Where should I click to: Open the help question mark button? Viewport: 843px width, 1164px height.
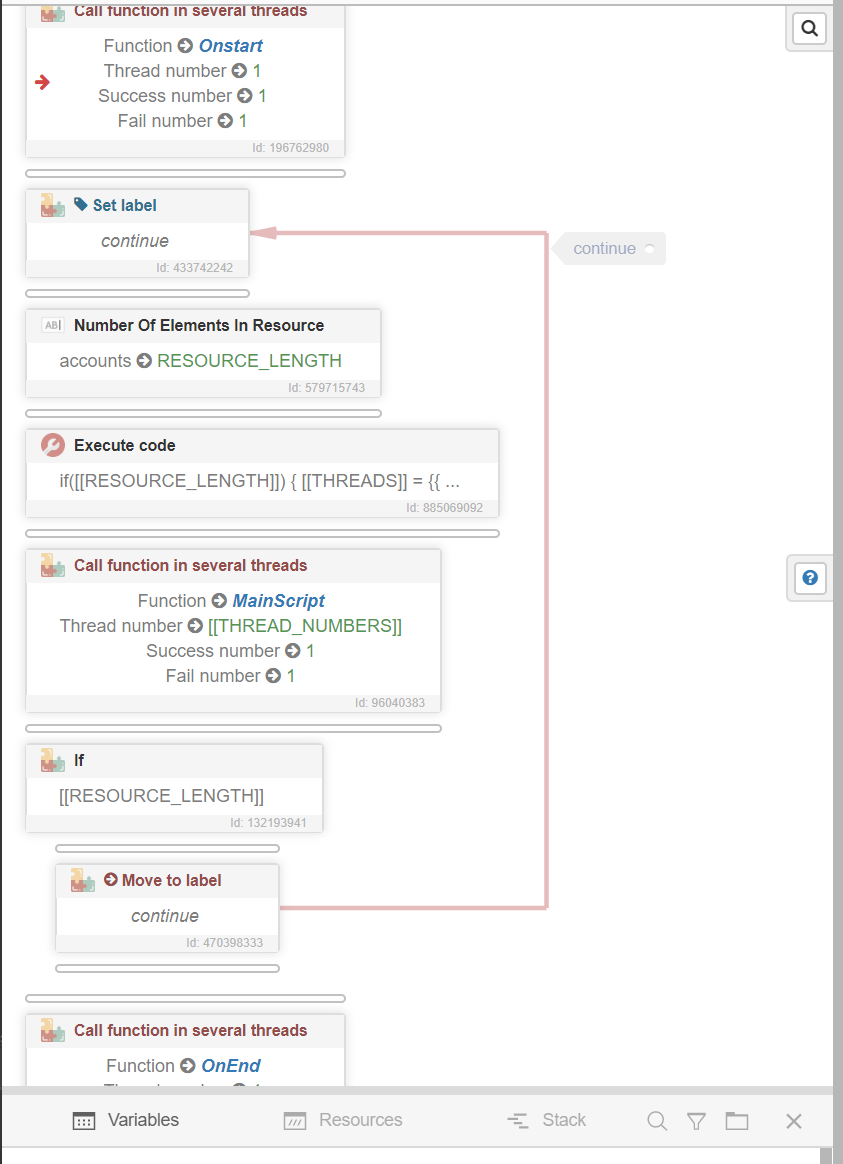tap(810, 578)
